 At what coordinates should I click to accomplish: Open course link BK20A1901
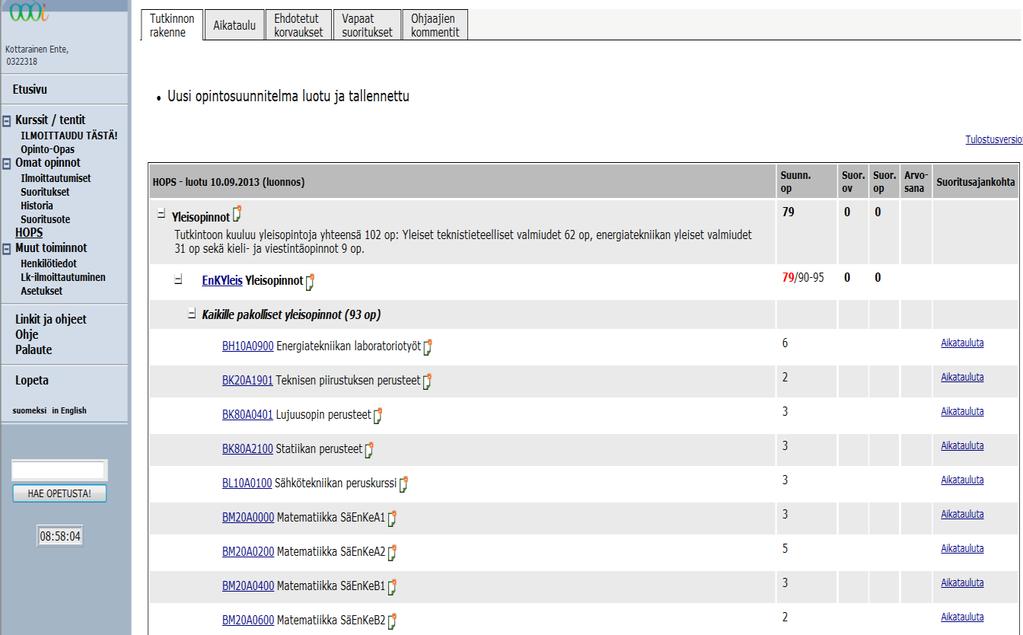point(247,380)
